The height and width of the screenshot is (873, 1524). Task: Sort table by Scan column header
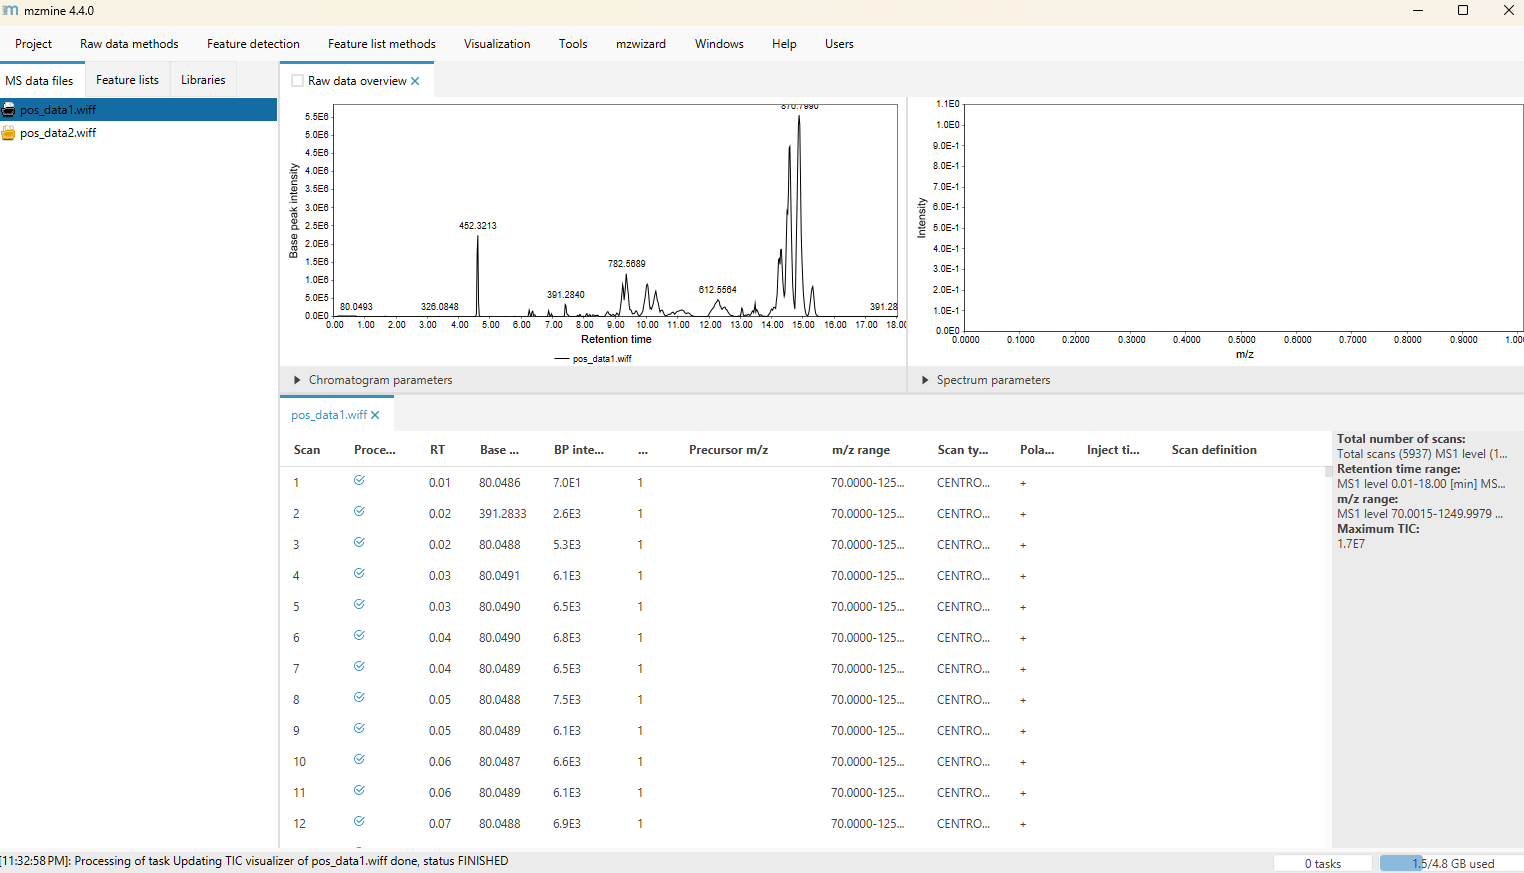point(307,450)
